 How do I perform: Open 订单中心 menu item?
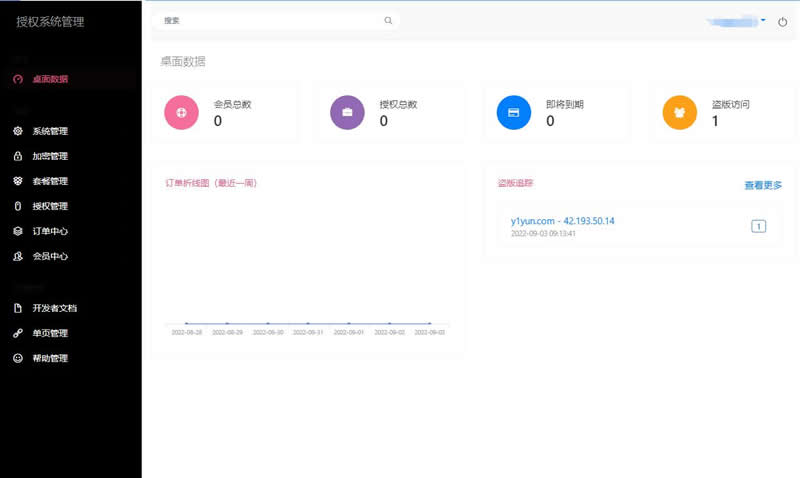point(50,231)
